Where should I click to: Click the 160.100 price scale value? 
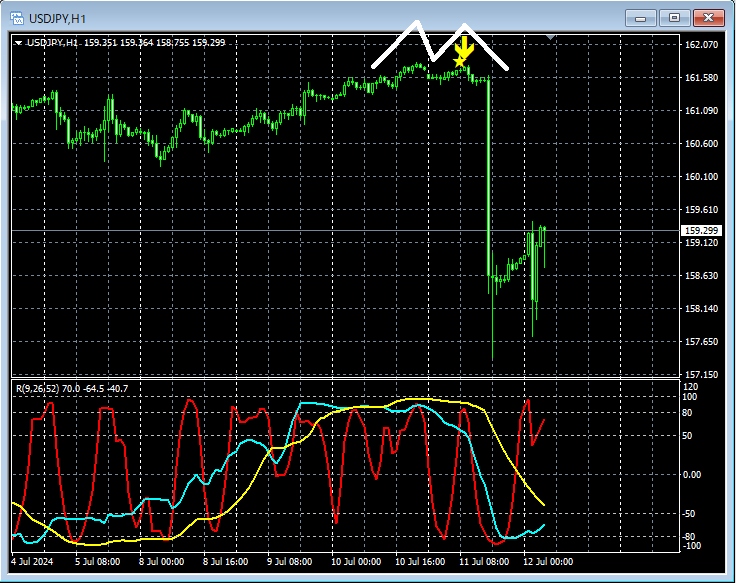[x=701, y=176]
